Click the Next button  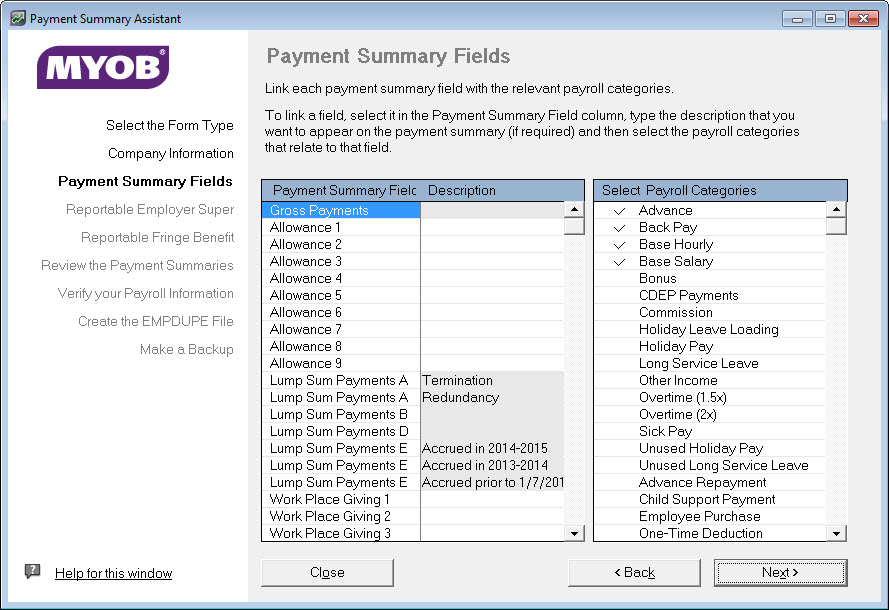click(780, 572)
